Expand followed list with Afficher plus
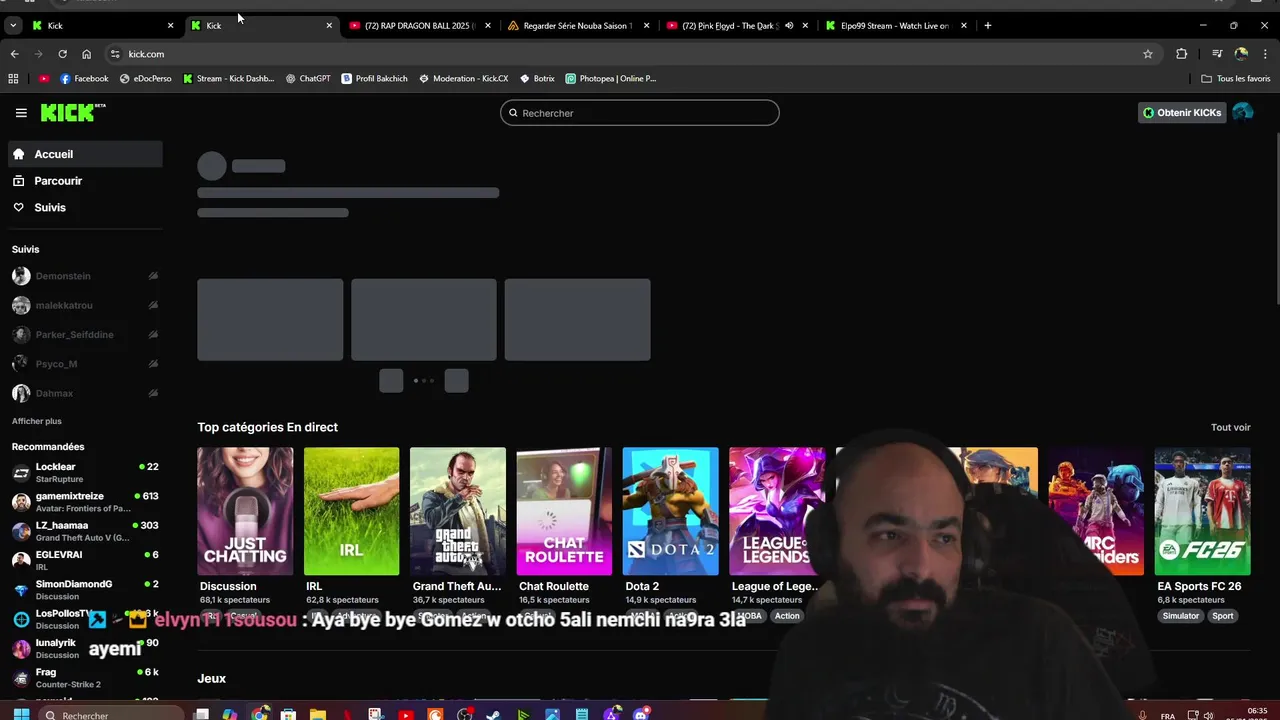Screen dimensions: 1280x720 [37, 421]
